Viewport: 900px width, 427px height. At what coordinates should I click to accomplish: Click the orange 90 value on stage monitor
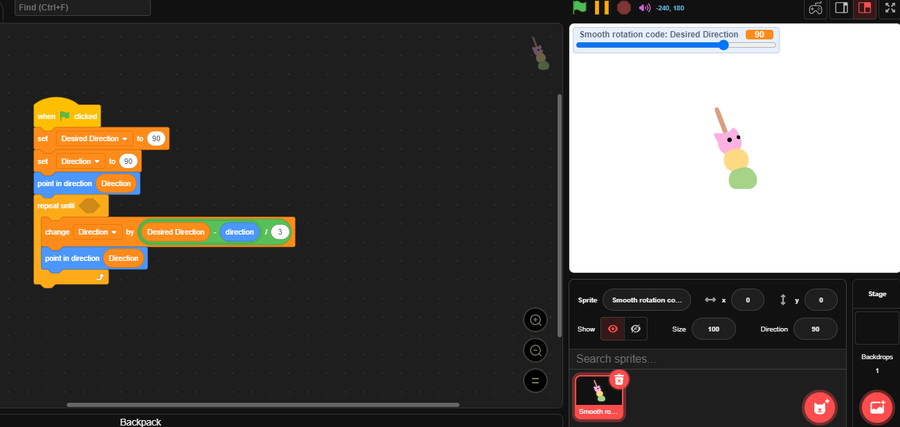click(759, 34)
